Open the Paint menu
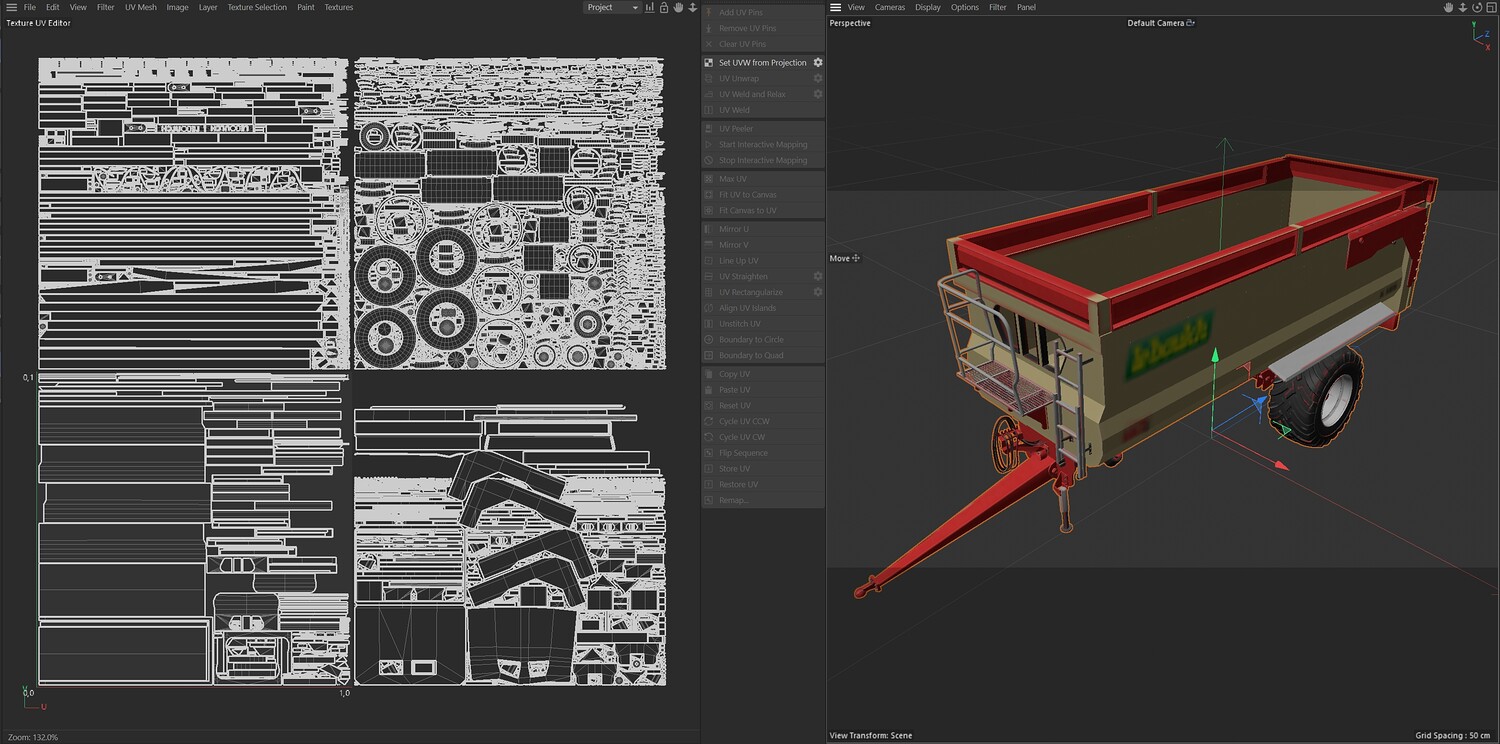This screenshot has height=744, width=1500. click(x=306, y=7)
